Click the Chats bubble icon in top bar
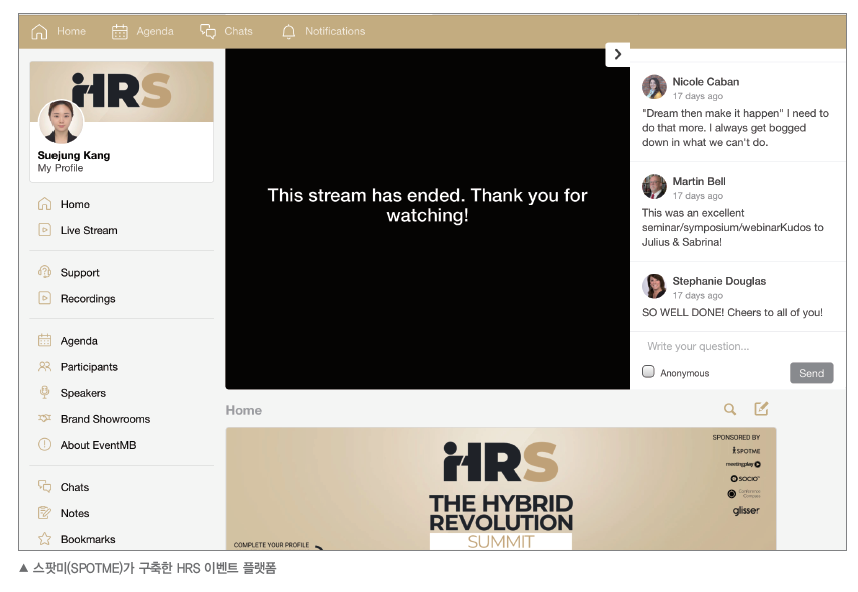 [x=208, y=32]
